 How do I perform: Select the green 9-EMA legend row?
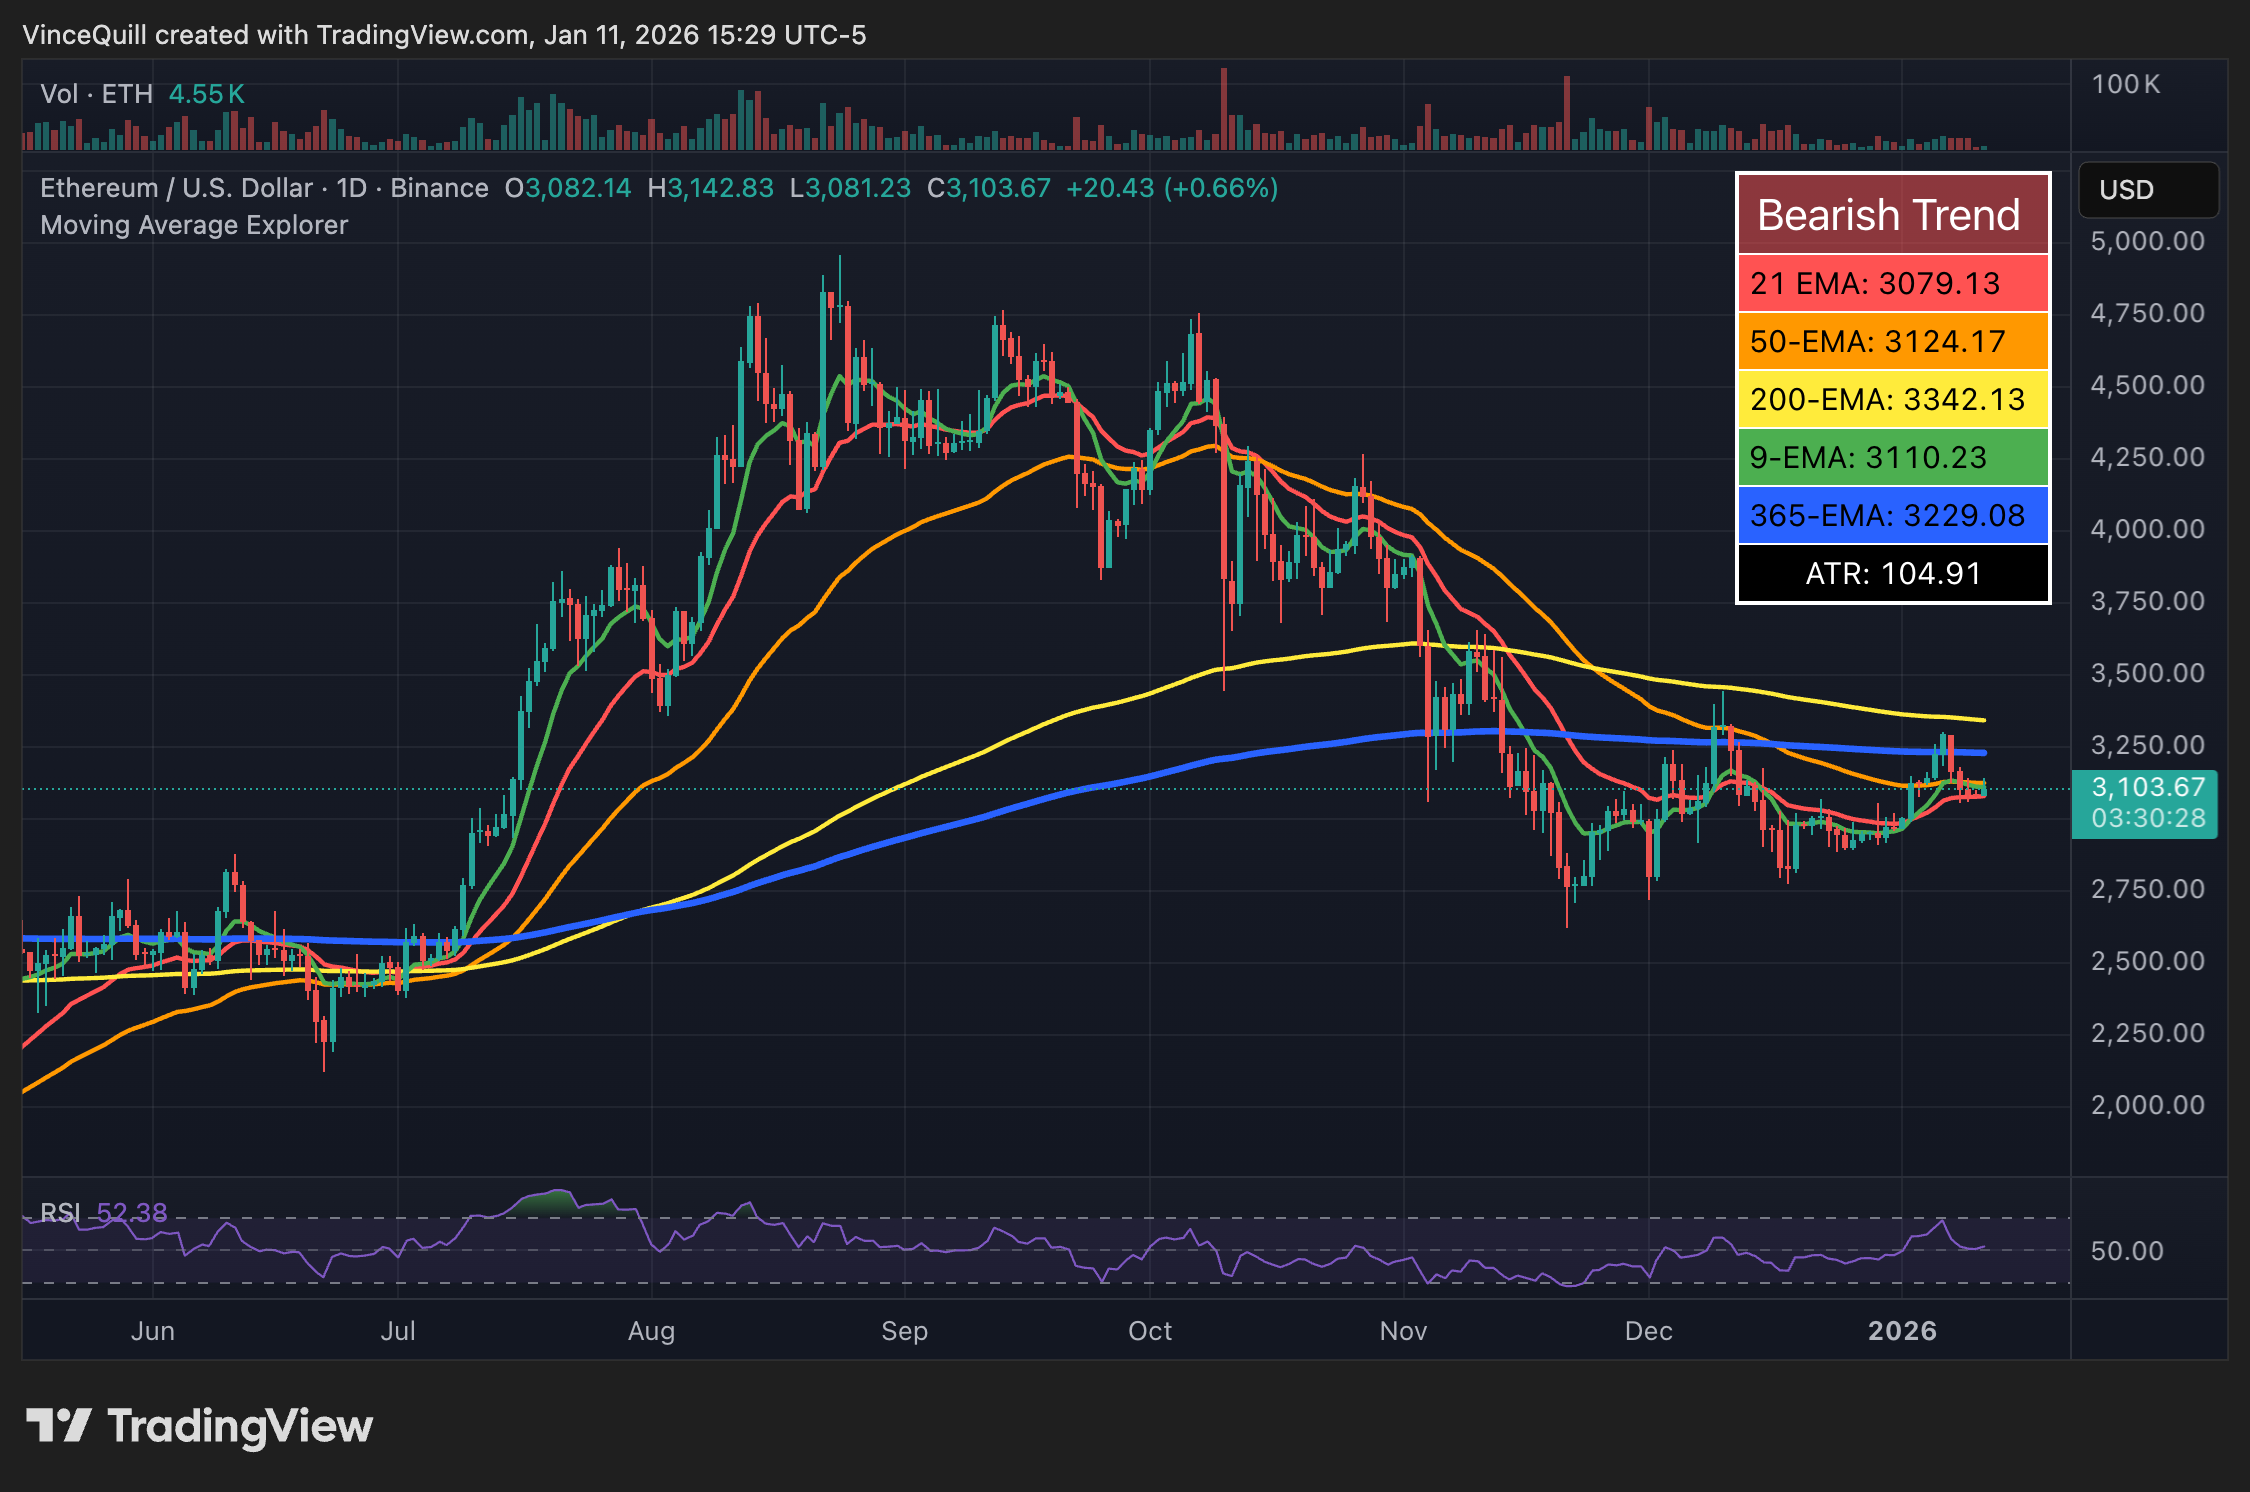tap(1892, 458)
